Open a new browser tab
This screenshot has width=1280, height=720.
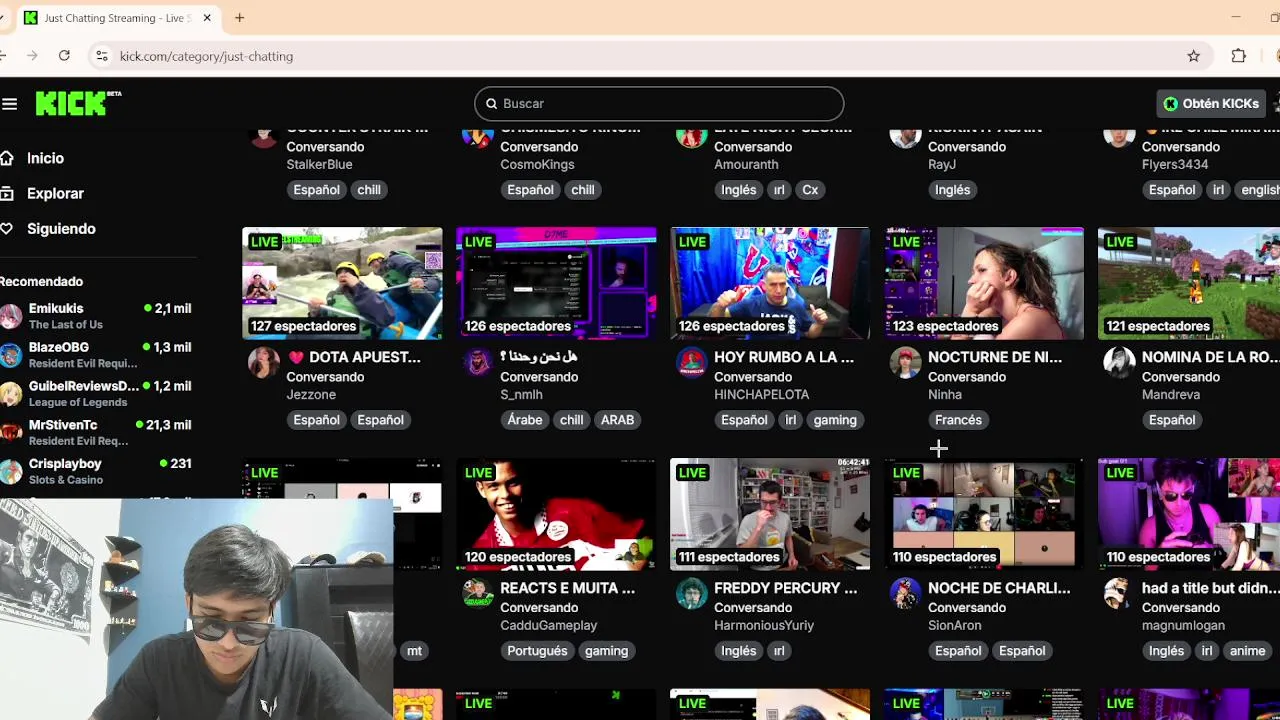pyautogui.click(x=239, y=18)
